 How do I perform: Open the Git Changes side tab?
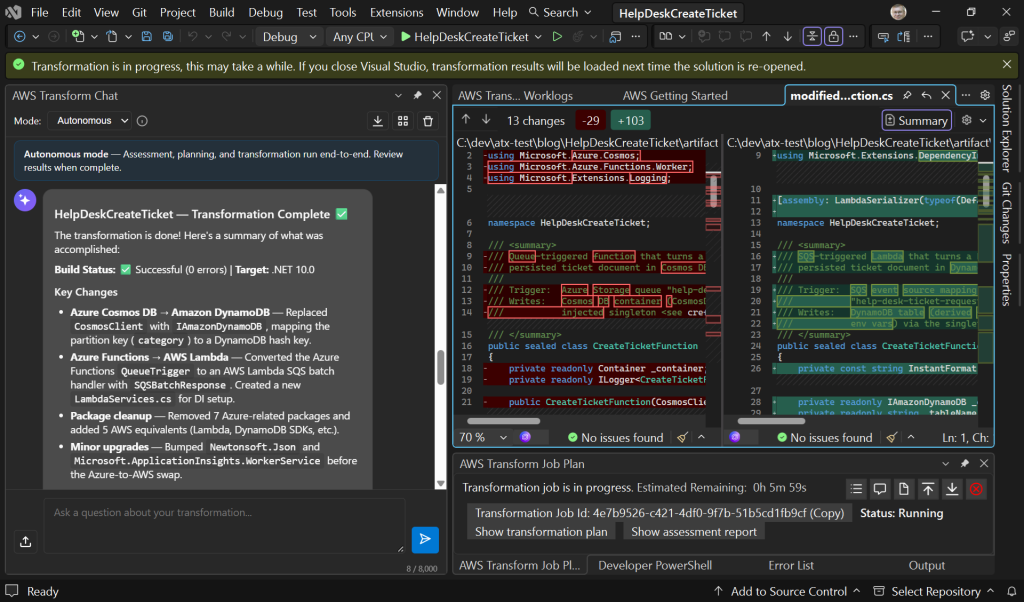1006,212
